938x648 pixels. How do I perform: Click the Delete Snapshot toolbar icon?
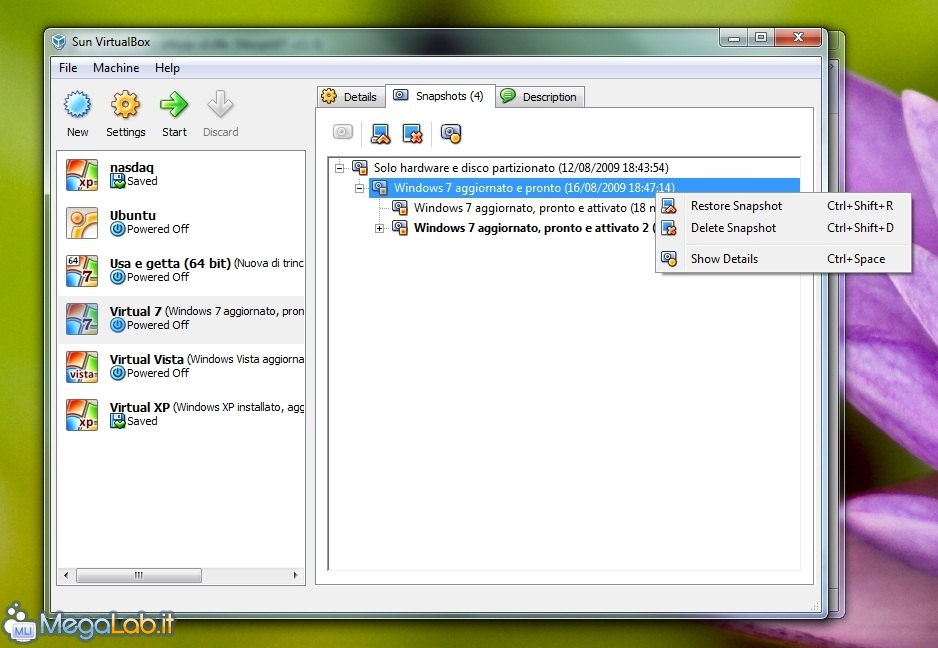click(413, 133)
